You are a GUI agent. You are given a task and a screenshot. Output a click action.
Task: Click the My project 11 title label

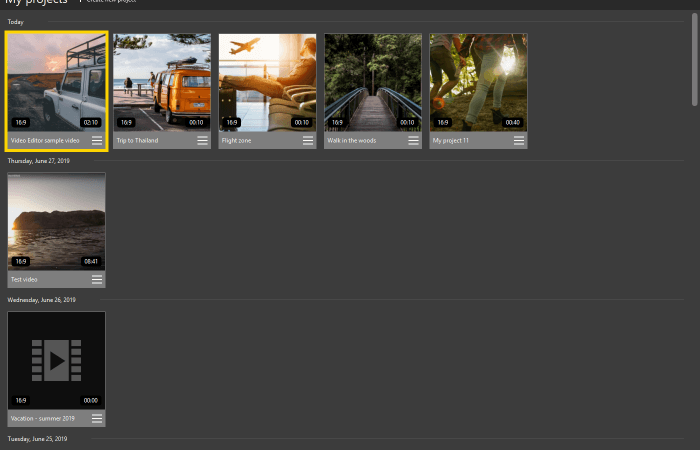point(451,141)
